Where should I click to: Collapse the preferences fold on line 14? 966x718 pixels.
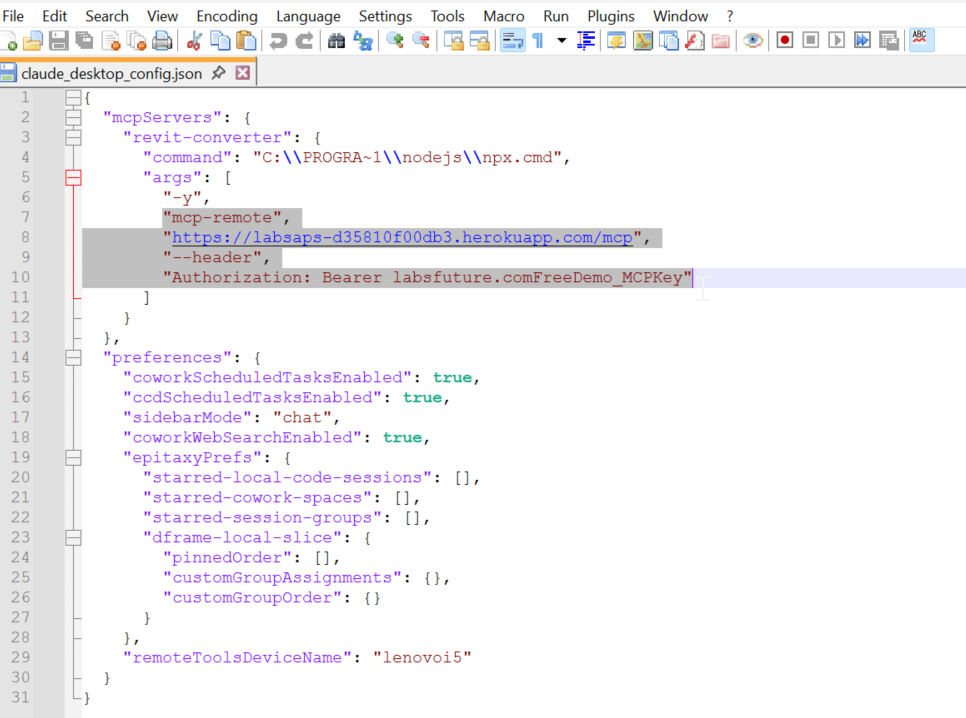[73, 357]
